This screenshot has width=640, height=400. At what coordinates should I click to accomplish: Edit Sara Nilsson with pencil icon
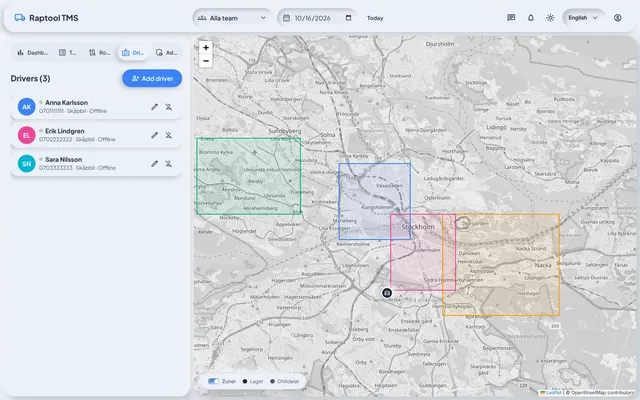pyautogui.click(x=154, y=164)
